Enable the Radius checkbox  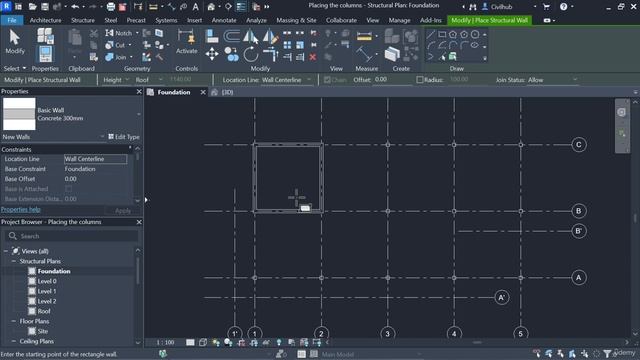click(x=420, y=80)
